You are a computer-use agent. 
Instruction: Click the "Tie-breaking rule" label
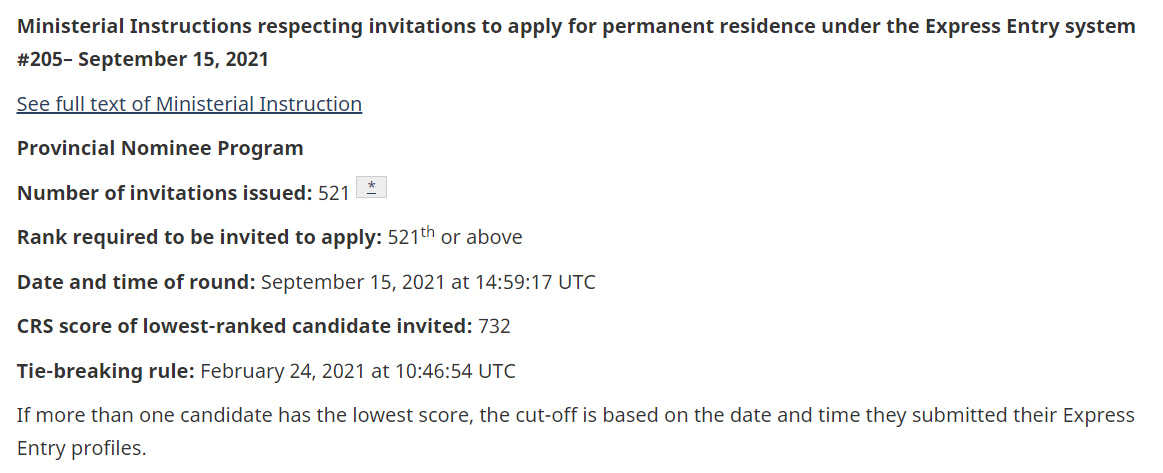coord(105,371)
